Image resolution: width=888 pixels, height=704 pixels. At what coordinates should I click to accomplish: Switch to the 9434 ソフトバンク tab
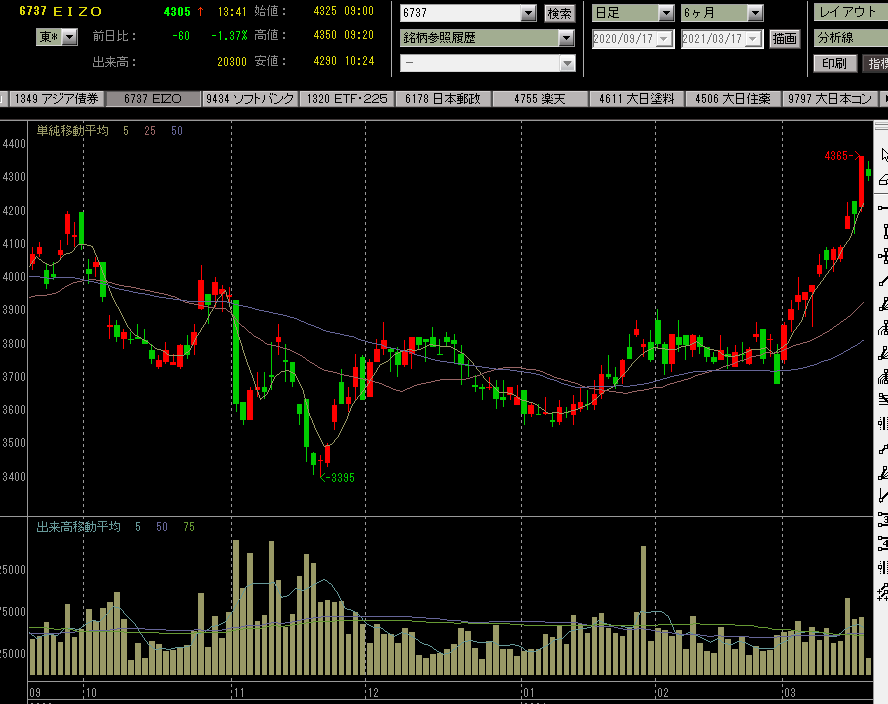(249, 100)
